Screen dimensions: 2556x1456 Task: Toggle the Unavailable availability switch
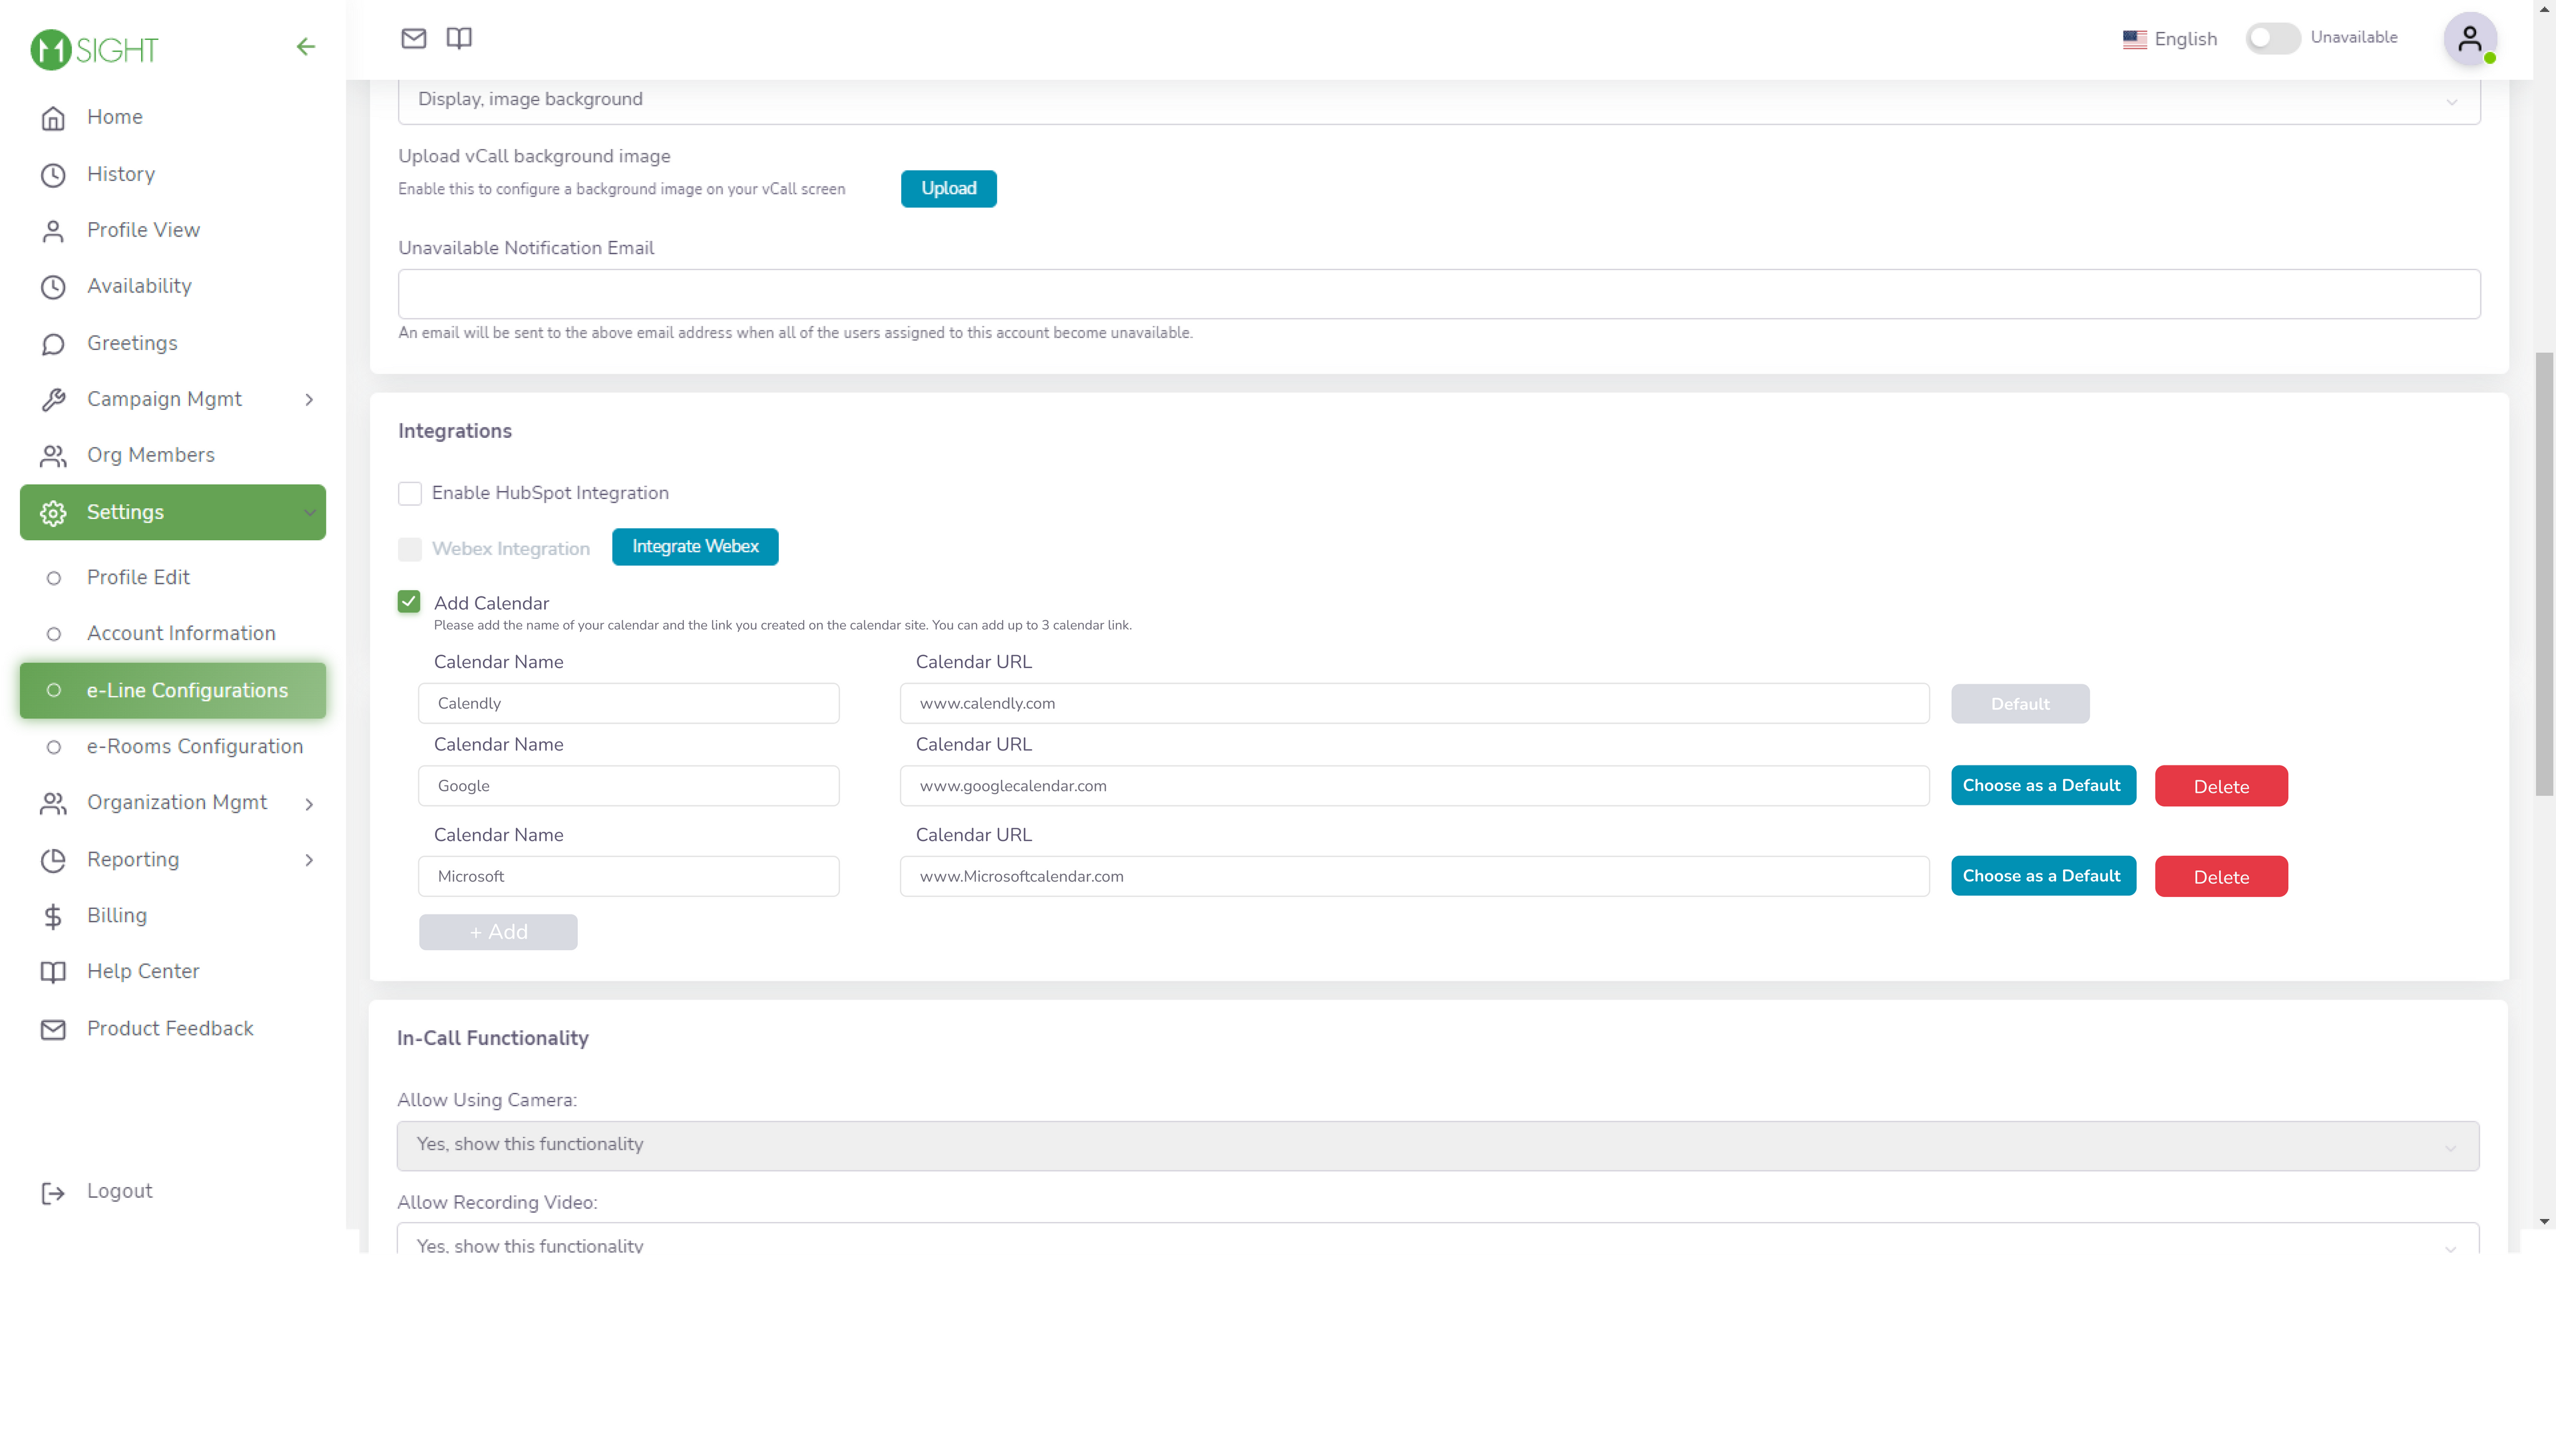click(x=2272, y=38)
